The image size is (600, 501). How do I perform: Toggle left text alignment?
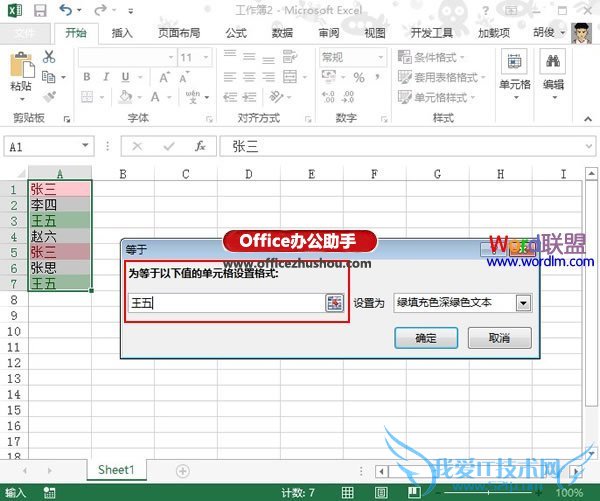click(x=230, y=77)
